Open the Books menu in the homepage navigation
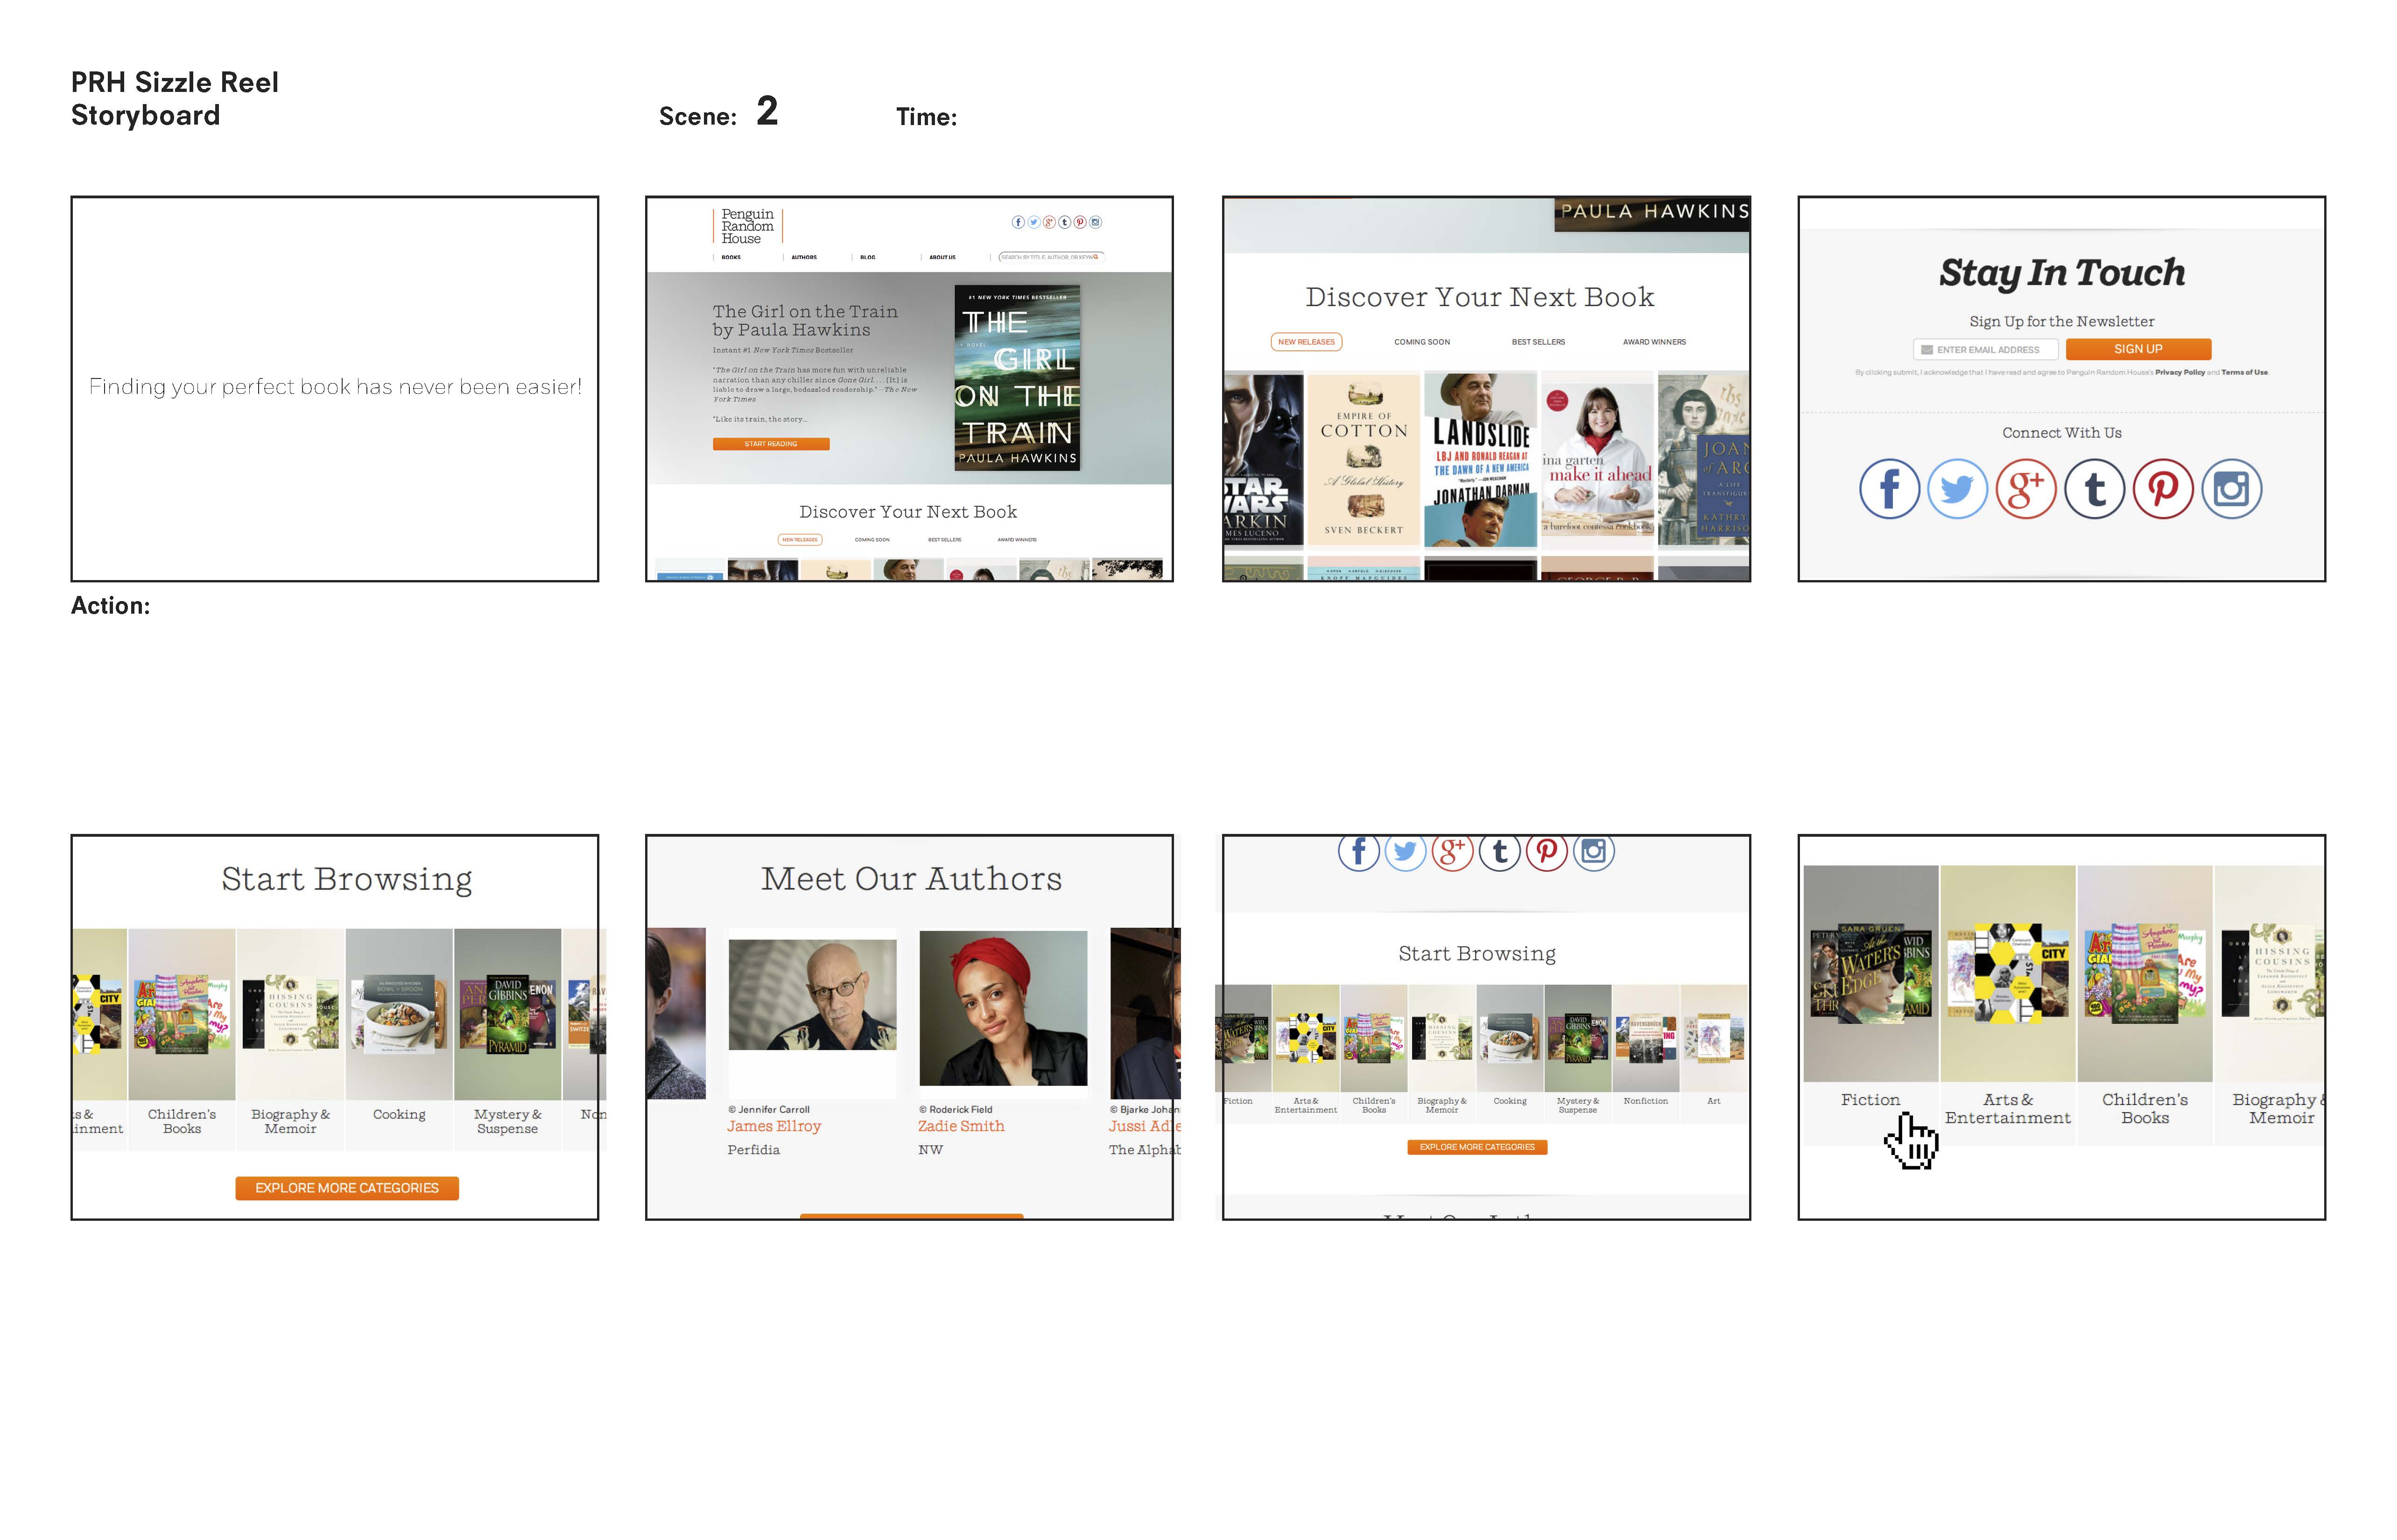The height and width of the screenshot is (1540, 2397). [731, 257]
